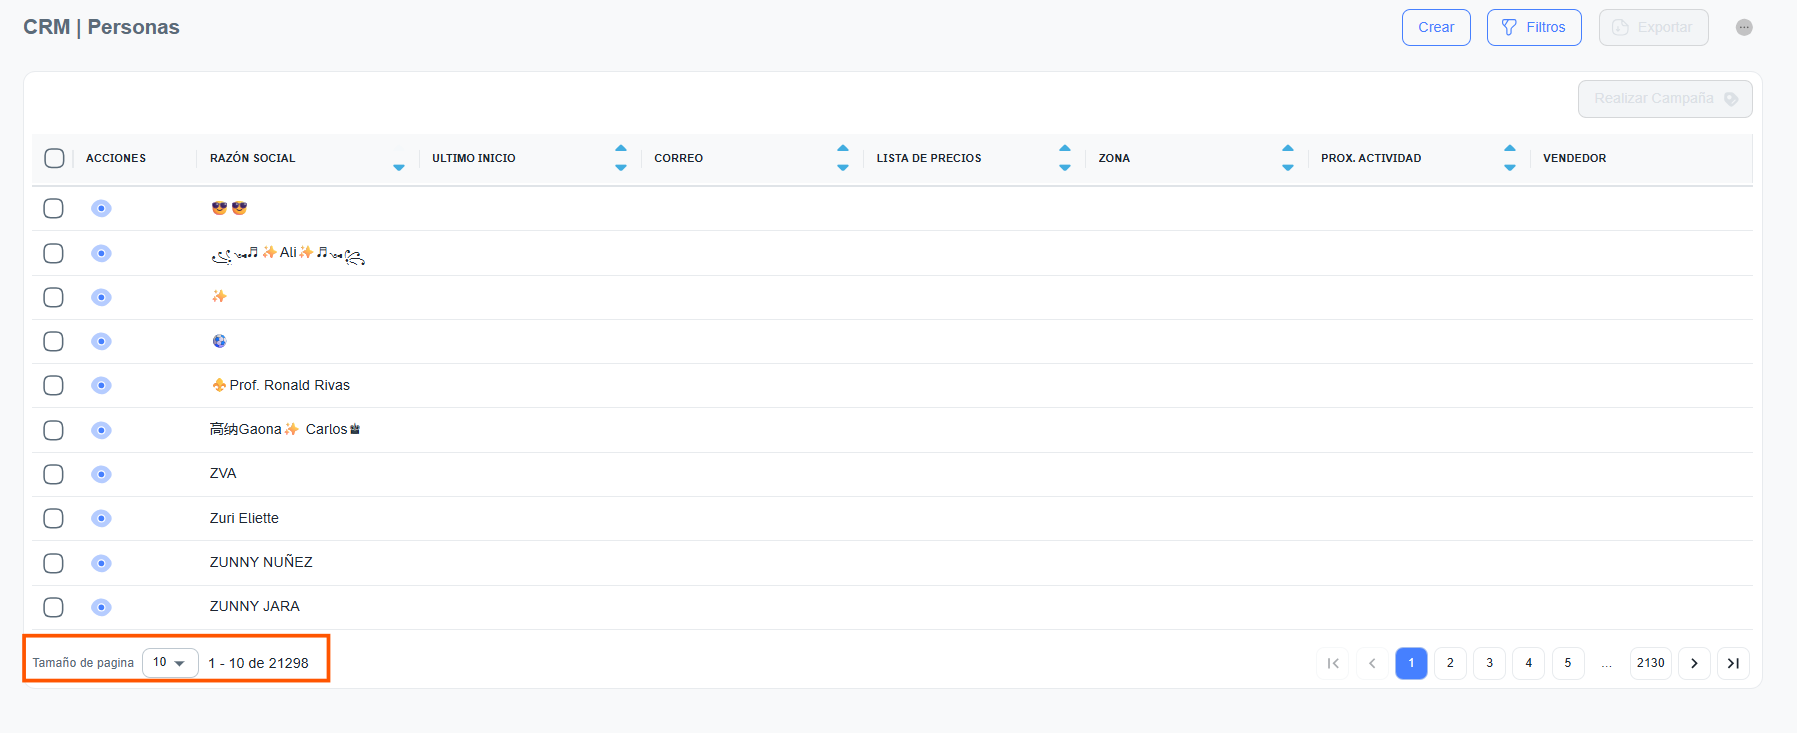Go to page 3
The width and height of the screenshot is (1797, 733).
tap(1489, 663)
